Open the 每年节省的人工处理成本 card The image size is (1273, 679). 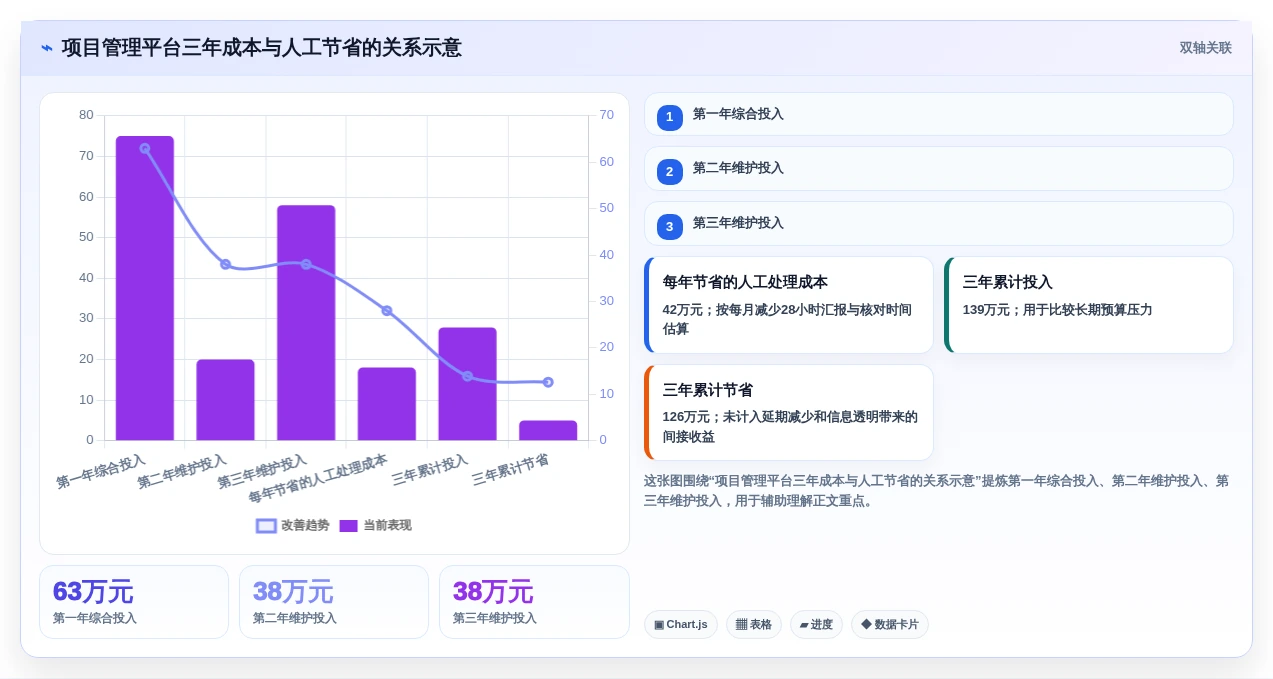[x=789, y=305]
